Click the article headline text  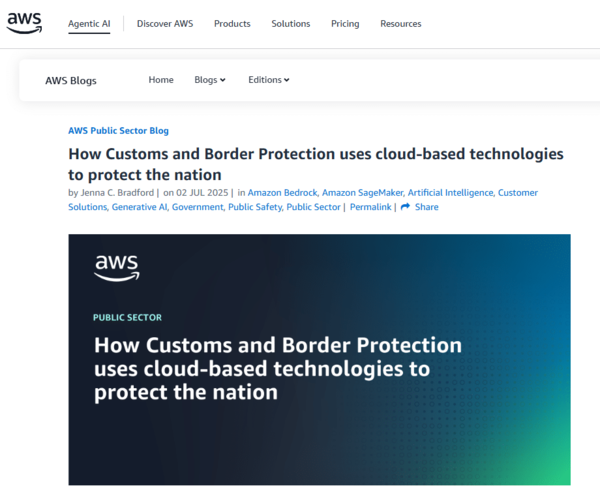[316, 164]
